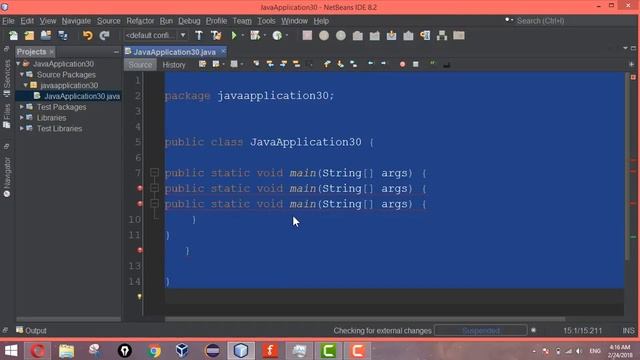The height and width of the screenshot is (360, 640).
Task: Click the New File toolbar icon
Action: tap(13, 36)
